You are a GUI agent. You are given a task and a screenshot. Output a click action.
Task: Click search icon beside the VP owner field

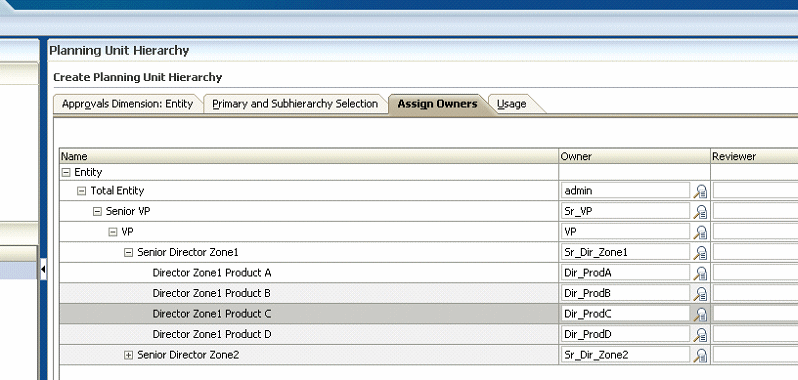pos(700,232)
